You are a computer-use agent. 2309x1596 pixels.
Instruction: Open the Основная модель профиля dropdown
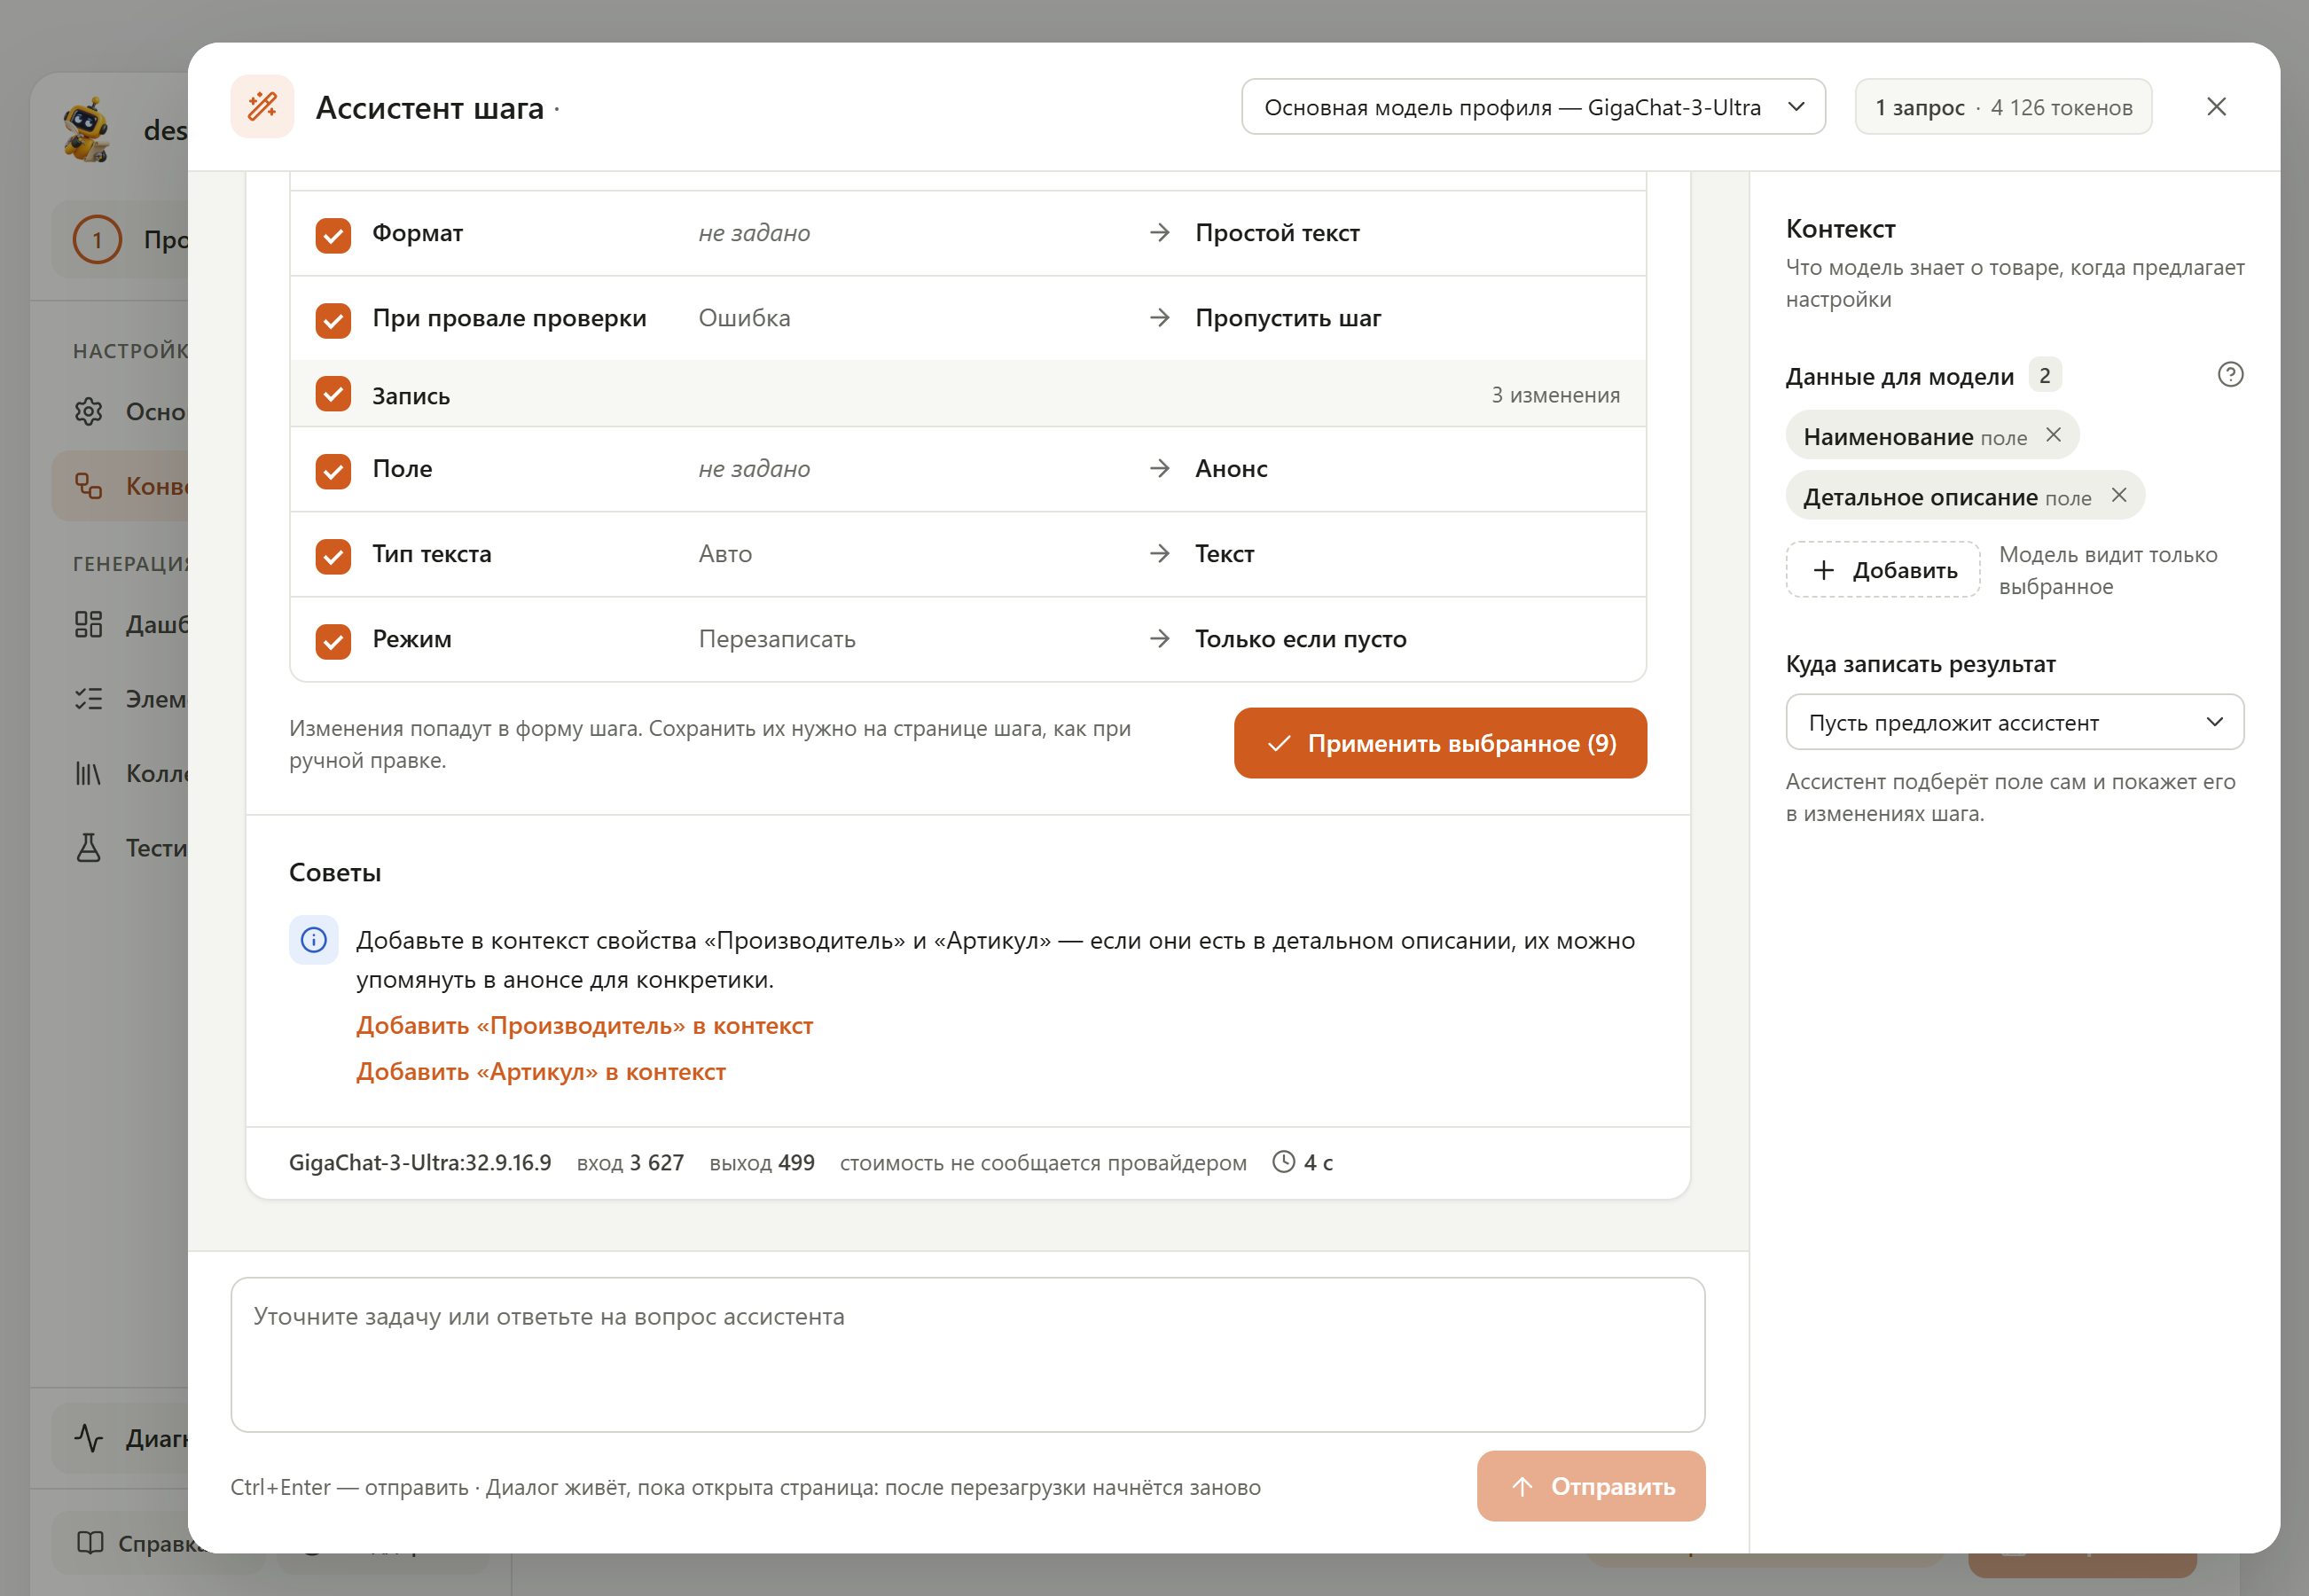(x=1533, y=107)
